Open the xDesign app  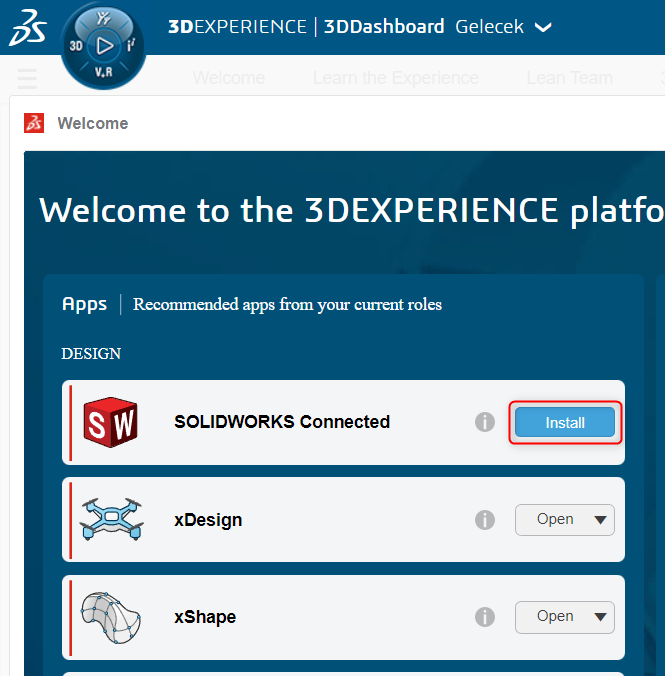point(555,520)
